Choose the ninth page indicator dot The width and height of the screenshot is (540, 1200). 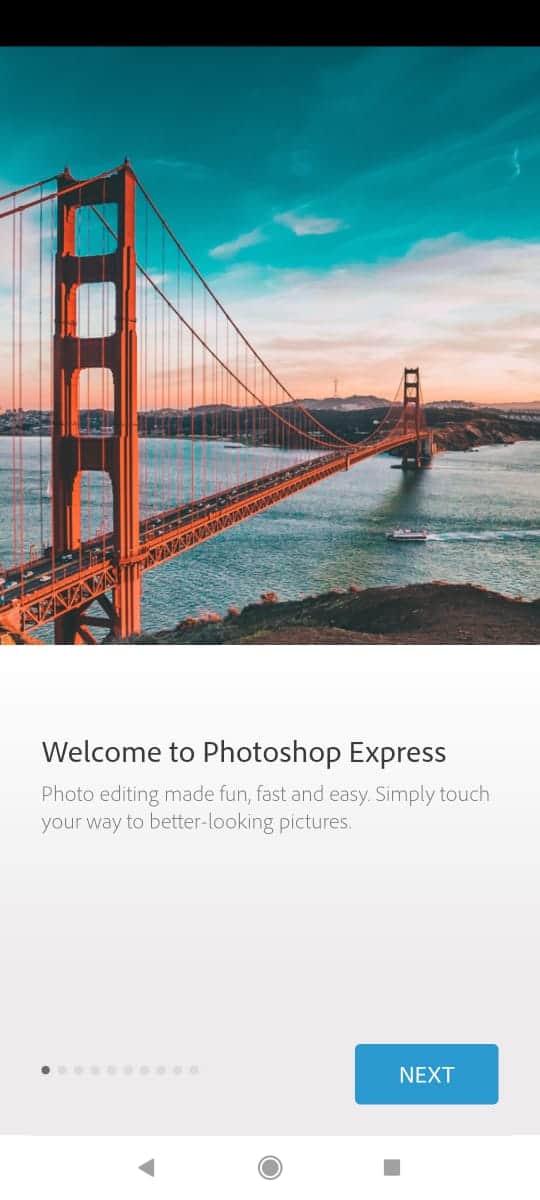pos(177,1070)
